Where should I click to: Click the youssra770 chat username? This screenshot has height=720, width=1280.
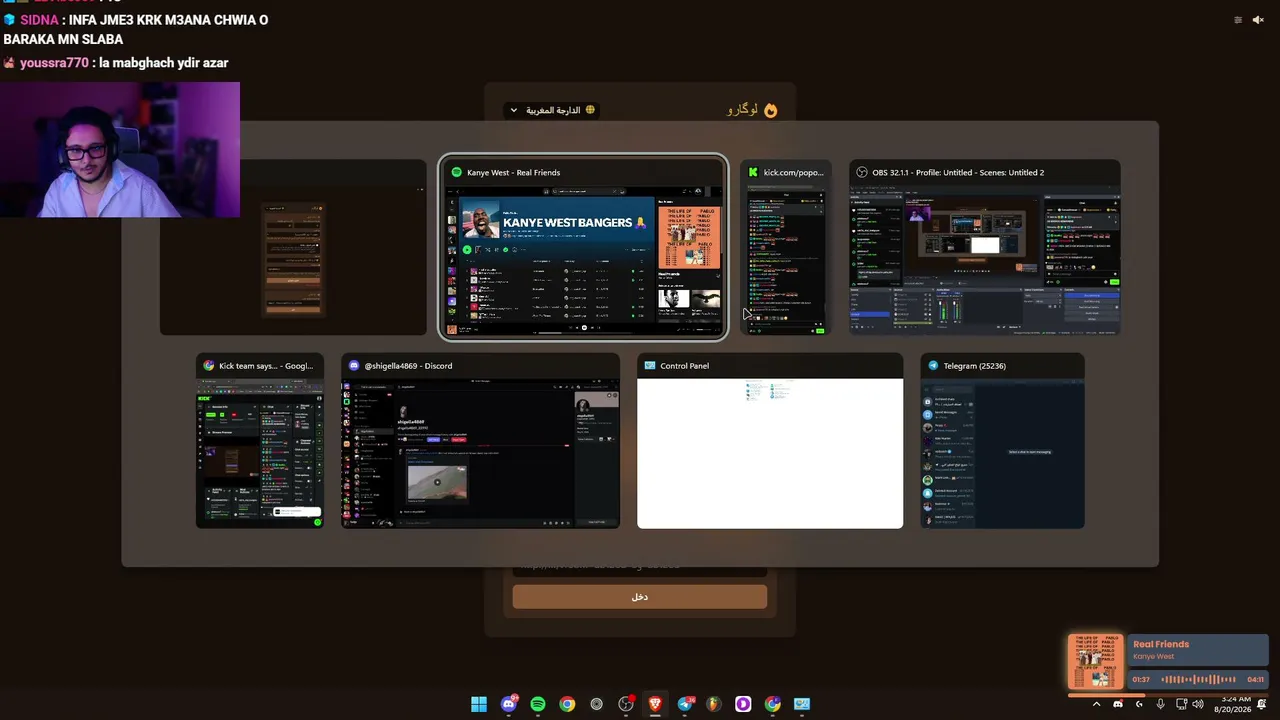(x=54, y=63)
